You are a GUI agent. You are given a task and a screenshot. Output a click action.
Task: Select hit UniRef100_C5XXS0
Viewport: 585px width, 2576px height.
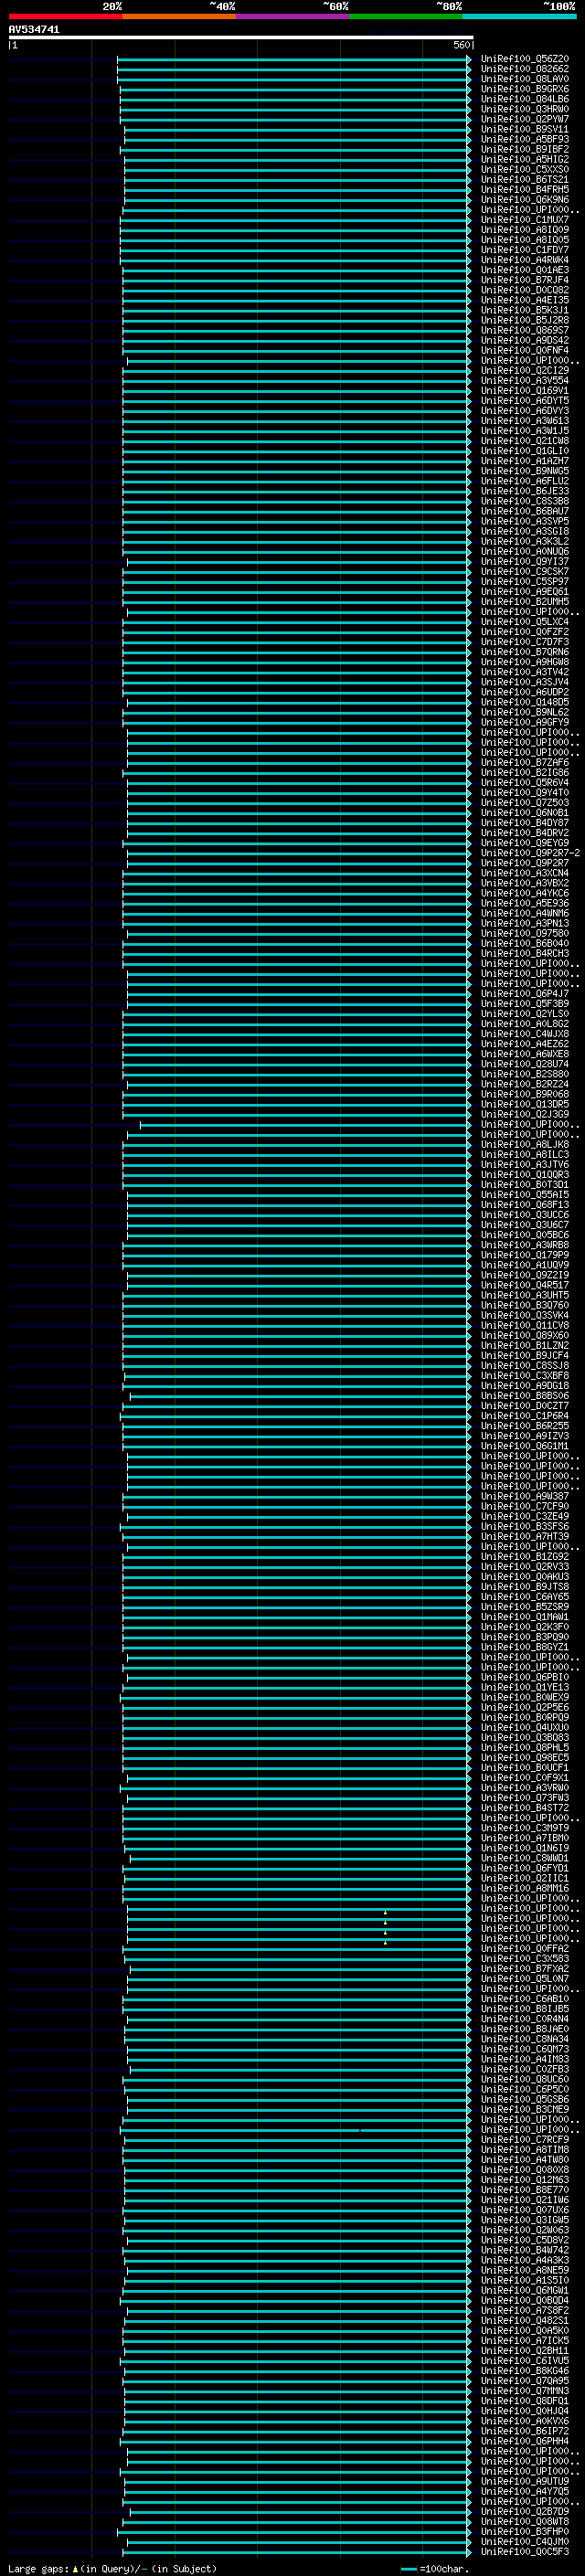[x=525, y=169]
